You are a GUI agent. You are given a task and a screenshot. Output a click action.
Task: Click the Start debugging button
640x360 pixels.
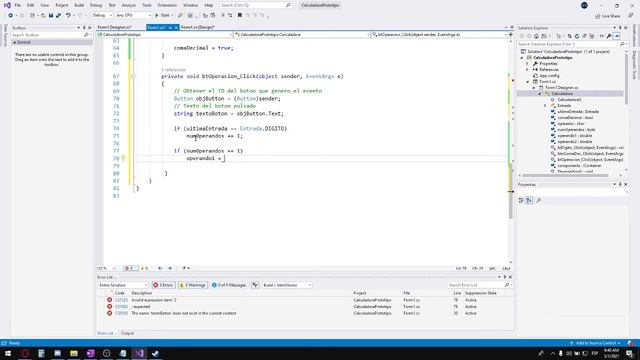(163, 15)
